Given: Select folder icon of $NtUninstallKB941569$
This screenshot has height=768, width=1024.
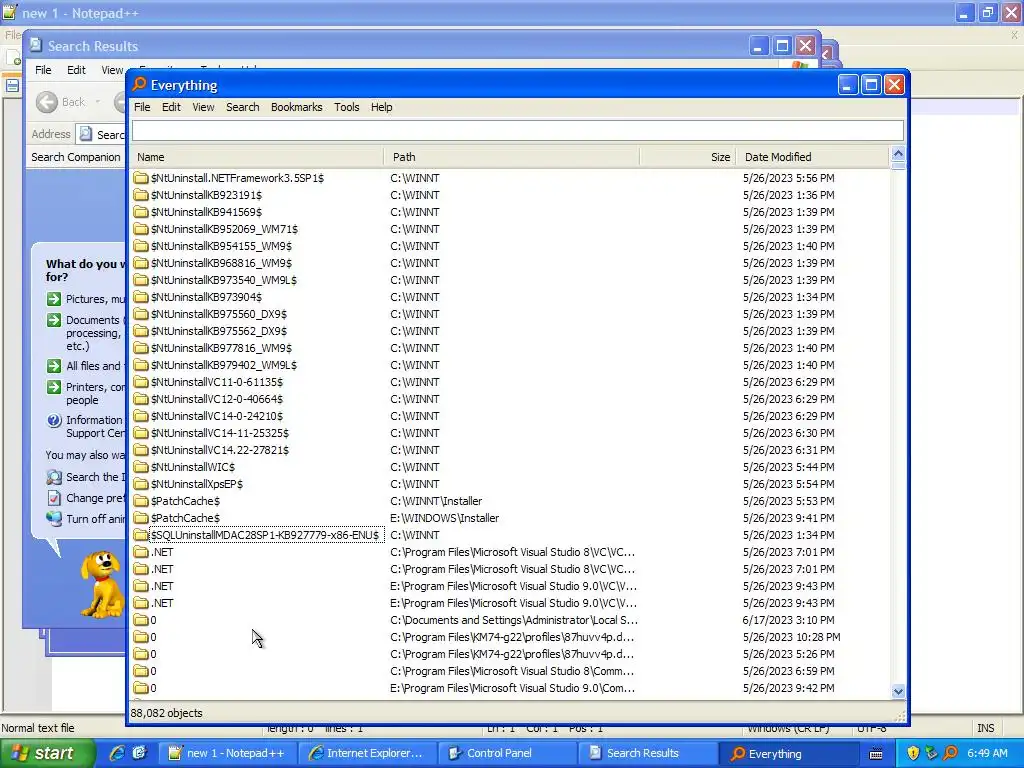Looking at the screenshot, I should (x=140, y=212).
